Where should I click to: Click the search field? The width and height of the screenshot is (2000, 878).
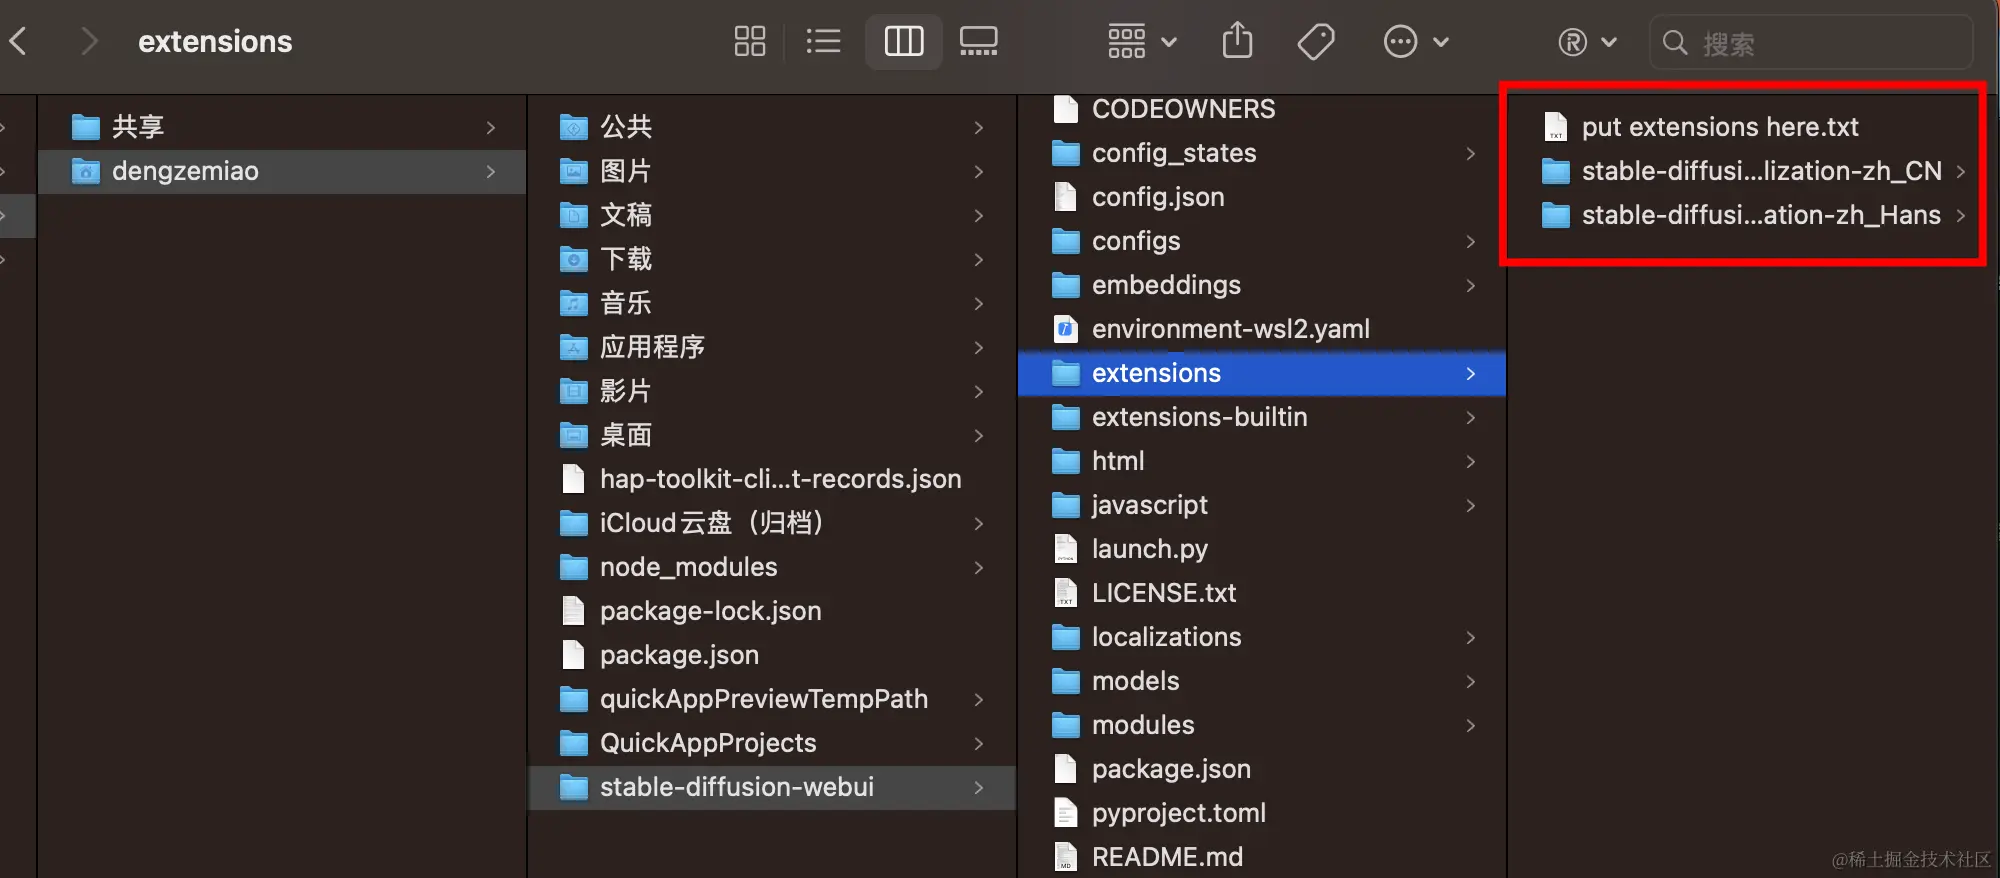coord(1811,42)
